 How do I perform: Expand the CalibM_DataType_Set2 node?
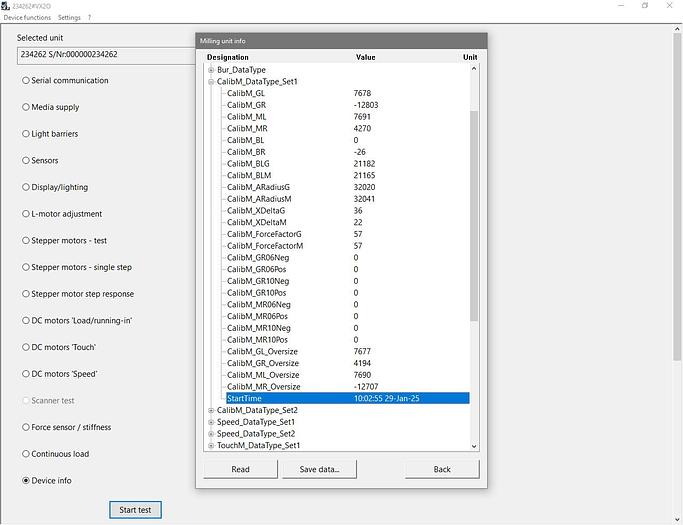pos(211,410)
